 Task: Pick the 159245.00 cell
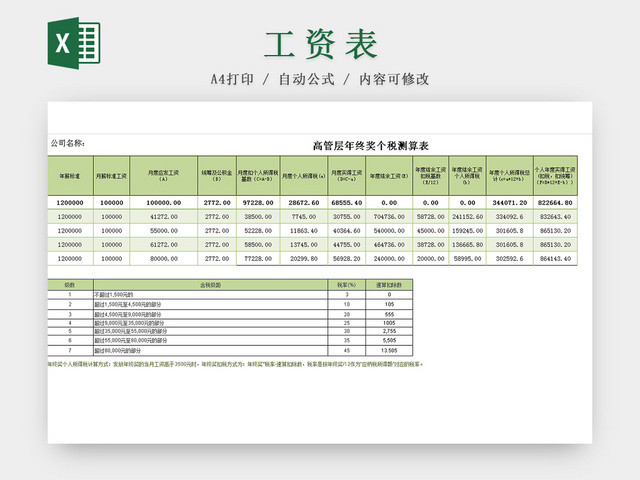pos(467,231)
